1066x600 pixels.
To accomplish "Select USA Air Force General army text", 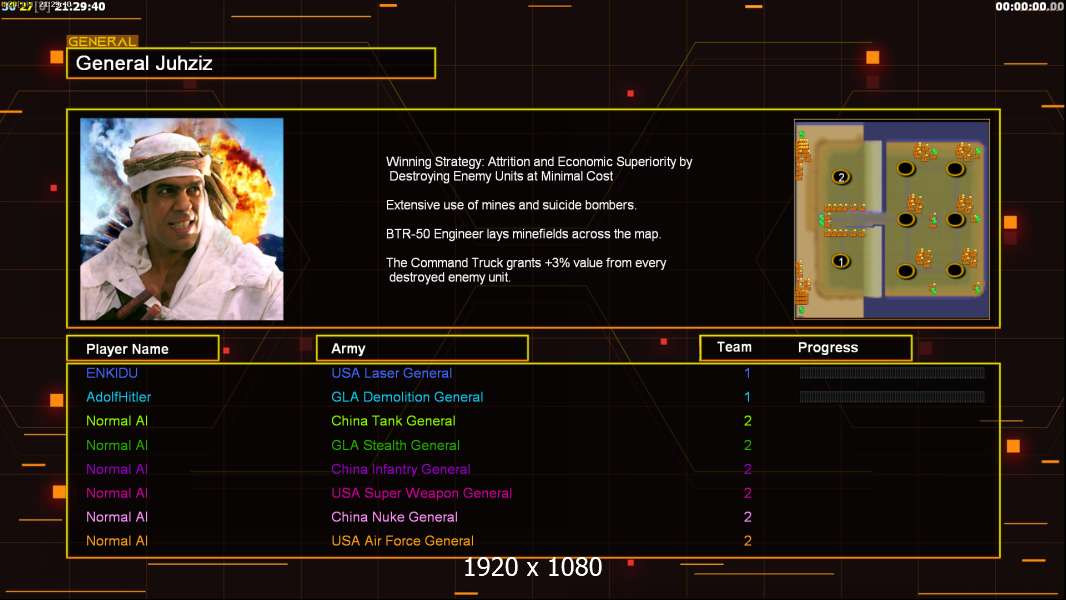I will click(402, 541).
